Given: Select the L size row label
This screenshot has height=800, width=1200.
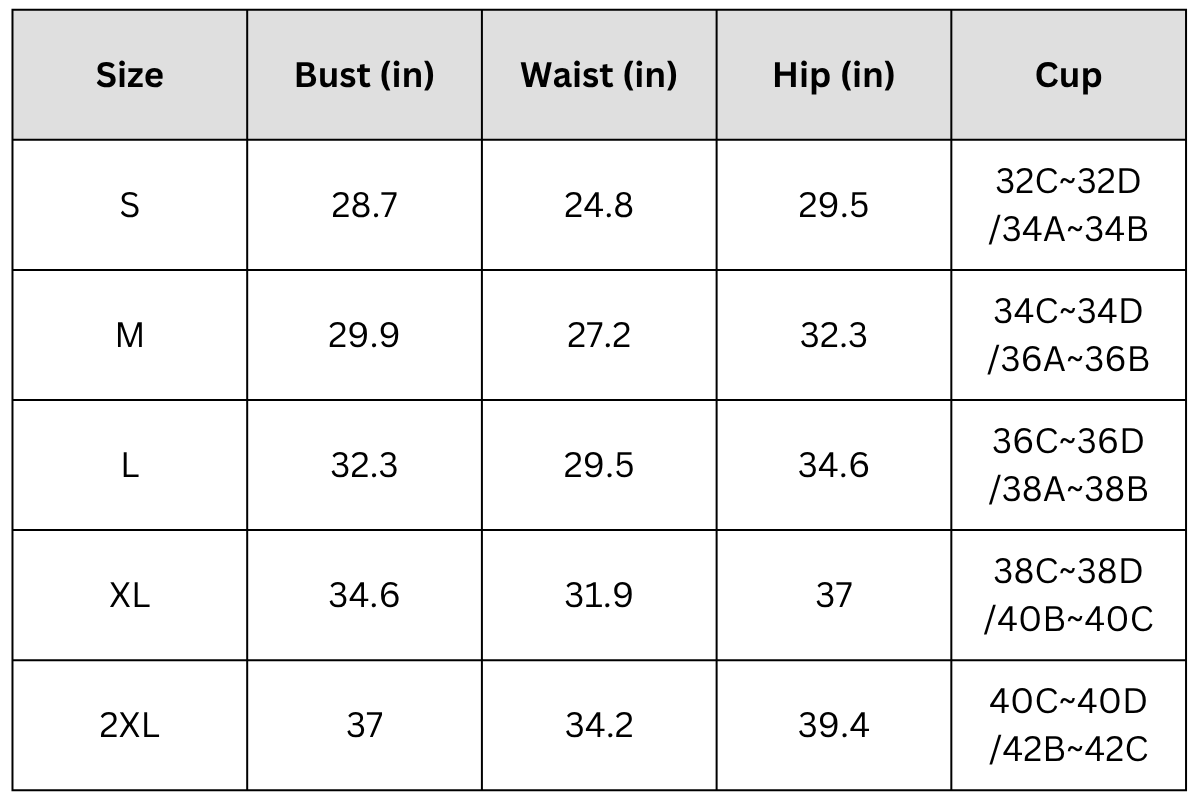Looking at the screenshot, I should click(x=130, y=465).
